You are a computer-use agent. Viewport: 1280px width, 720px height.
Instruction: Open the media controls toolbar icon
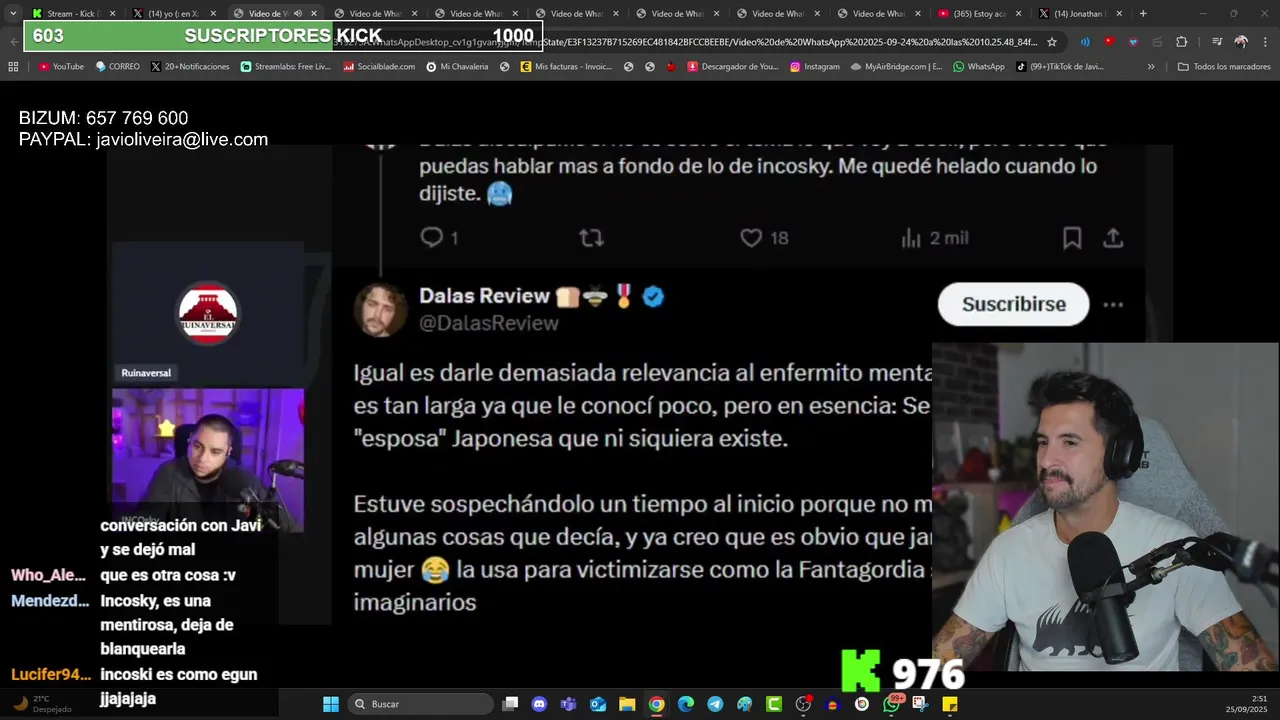[x=1217, y=42]
